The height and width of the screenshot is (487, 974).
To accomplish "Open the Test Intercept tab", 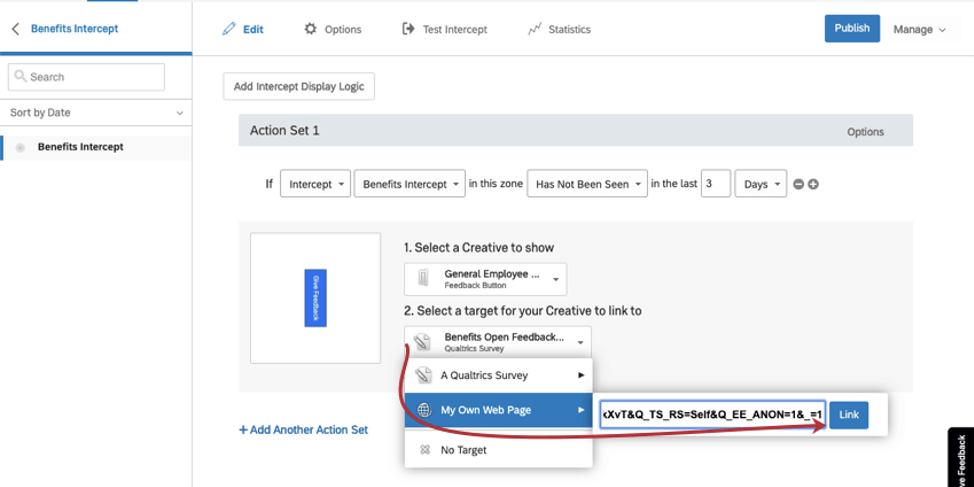I will [x=444, y=29].
